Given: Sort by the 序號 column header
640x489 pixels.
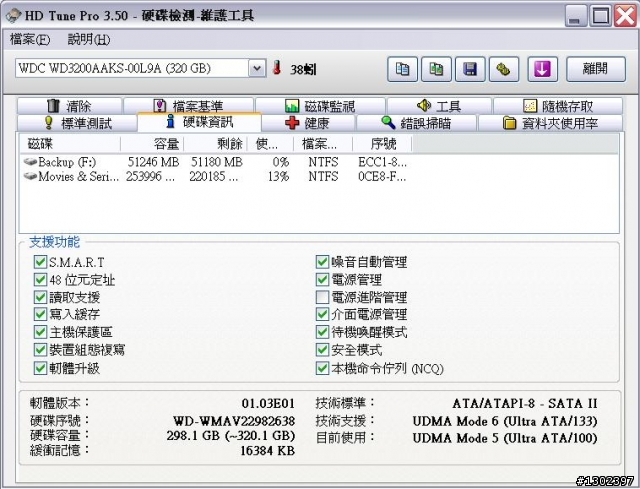Looking at the screenshot, I should click(x=382, y=144).
